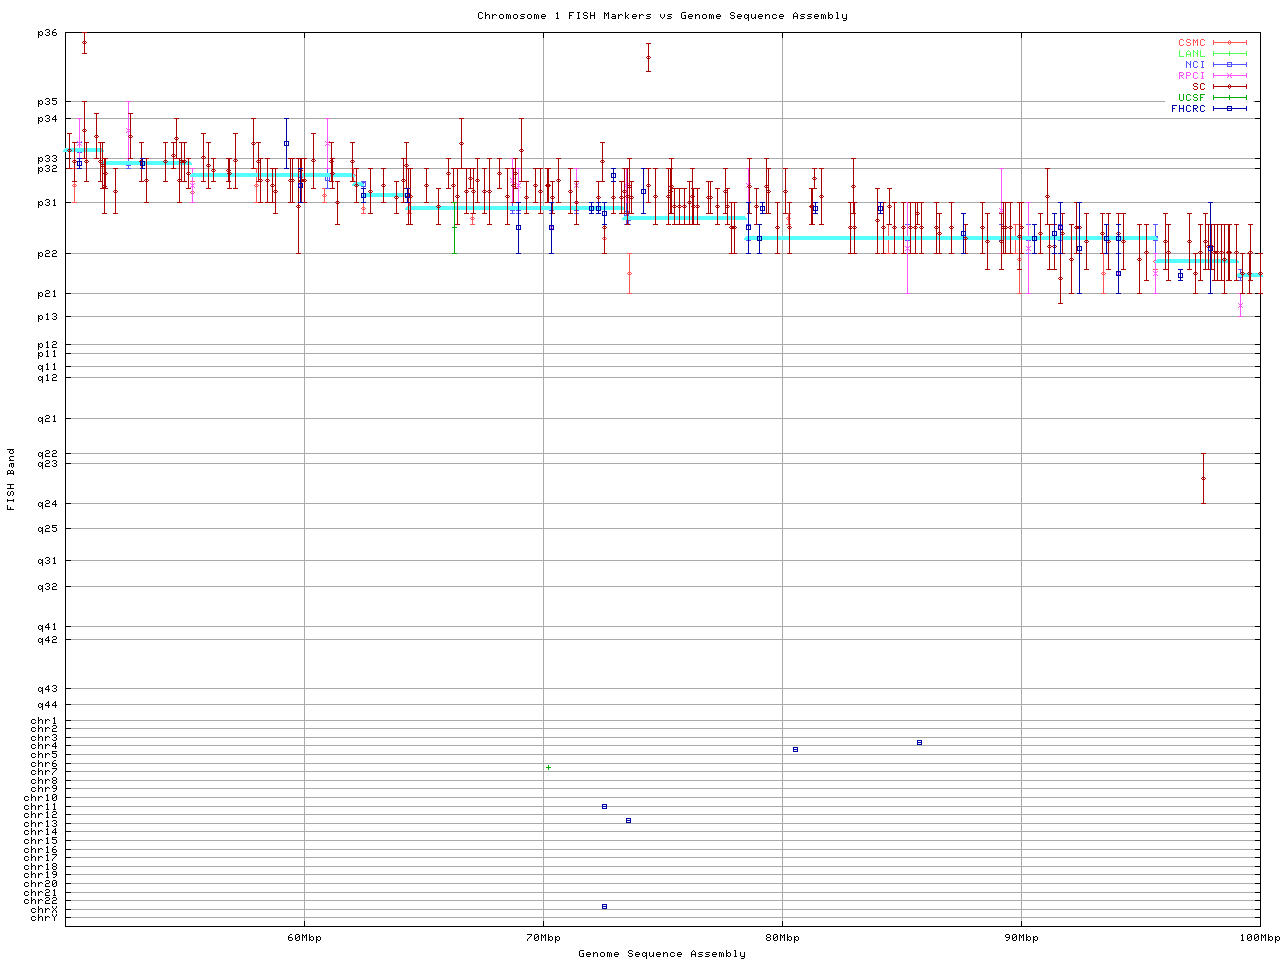This screenshot has height=960, width=1280.
Task: Click the chart title 'Chromosome 1 FISH Markers'
Action: pos(662,16)
